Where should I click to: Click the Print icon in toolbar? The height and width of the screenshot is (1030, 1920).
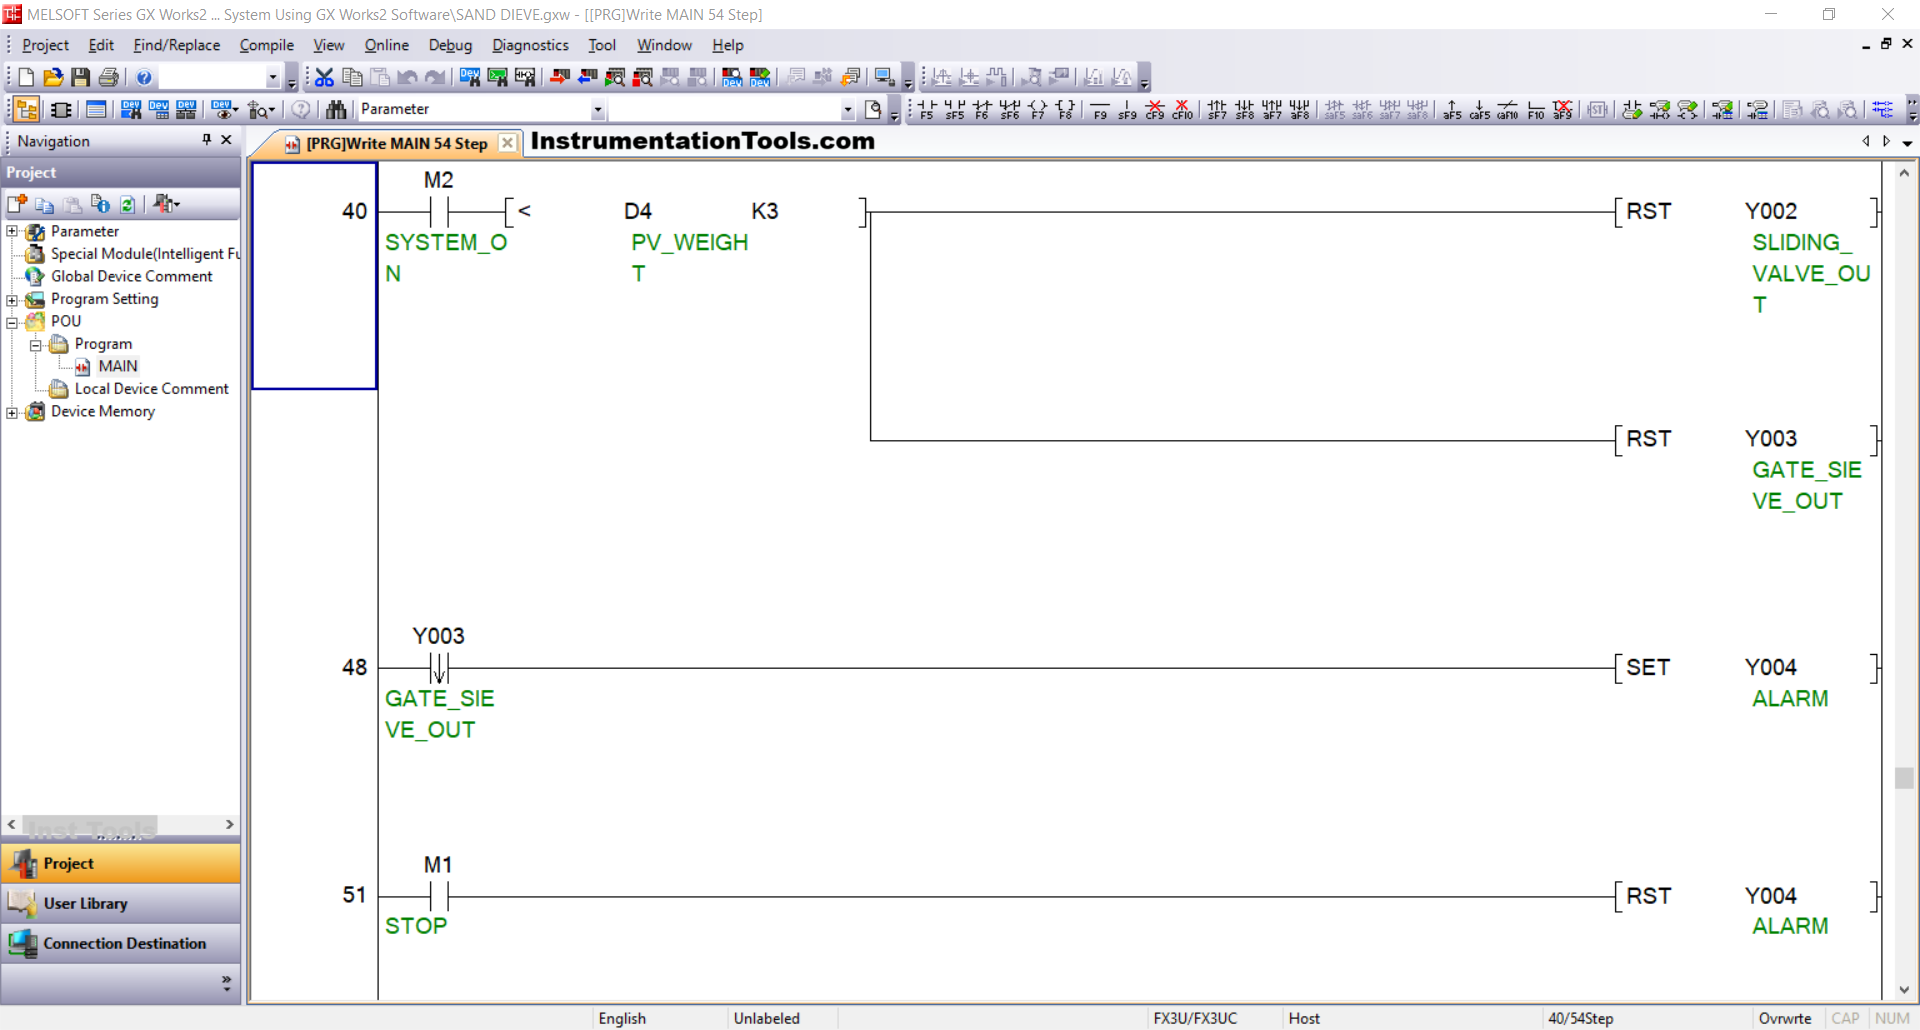pos(109,77)
